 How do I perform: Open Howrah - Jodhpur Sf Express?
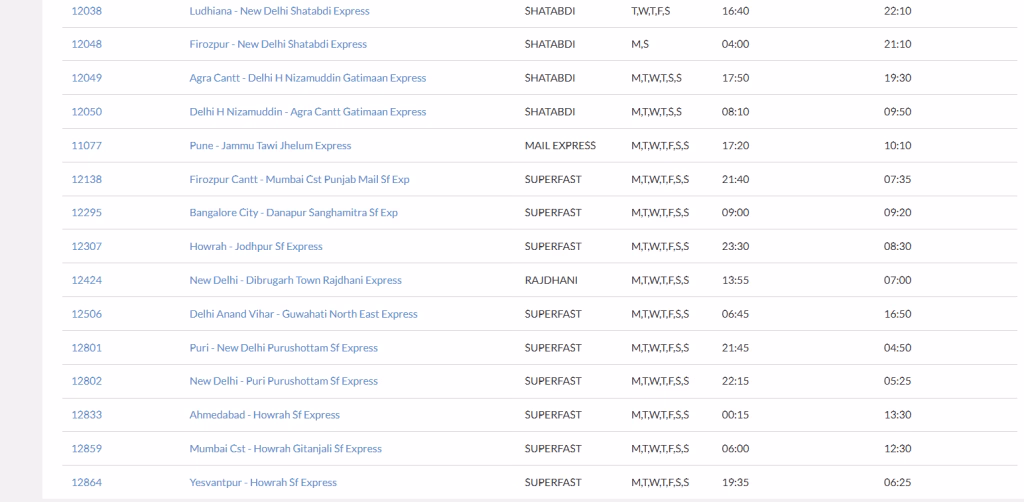(256, 247)
